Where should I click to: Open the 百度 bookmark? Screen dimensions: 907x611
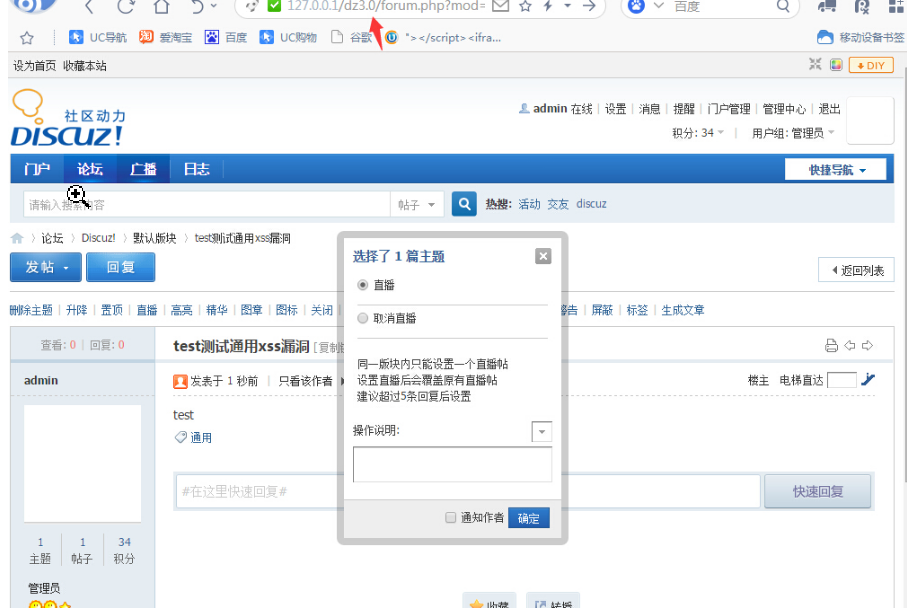click(226, 38)
